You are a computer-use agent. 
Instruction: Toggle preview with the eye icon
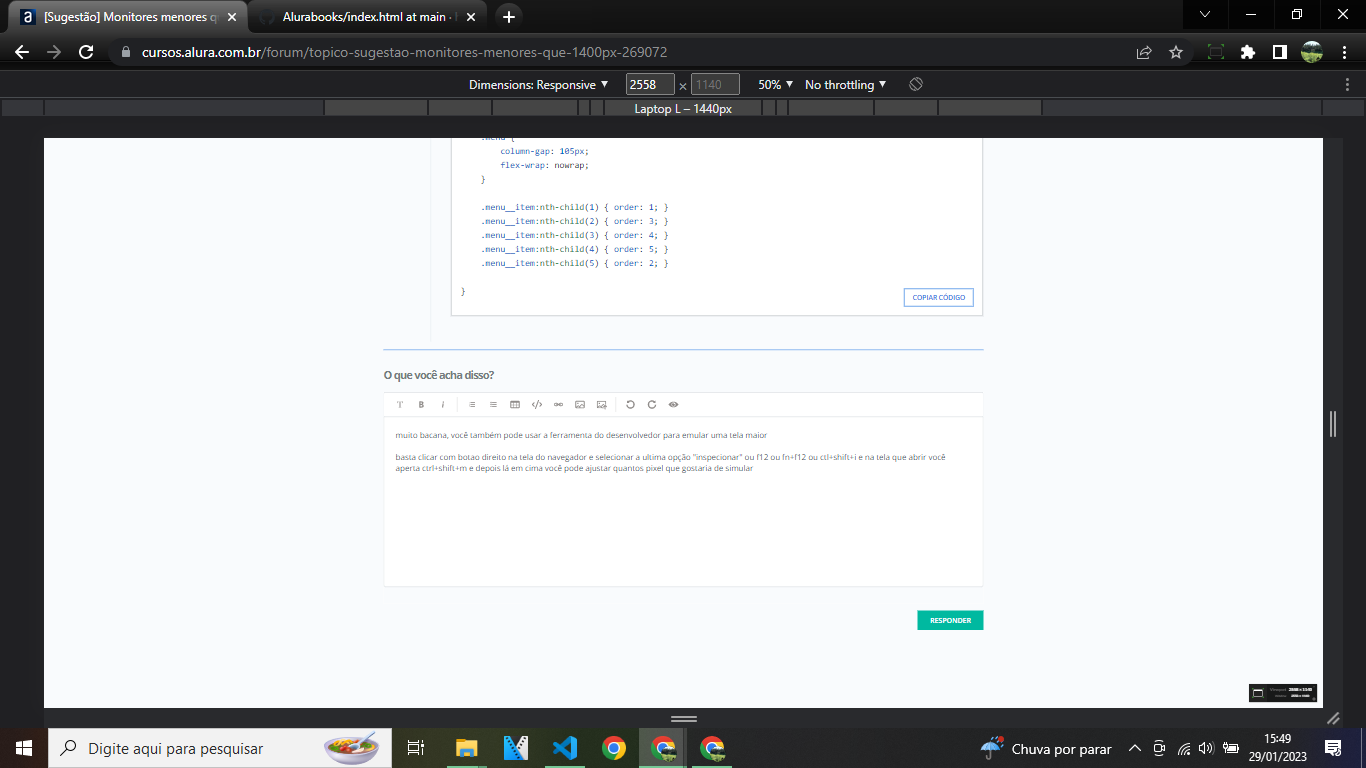(x=673, y=405)
